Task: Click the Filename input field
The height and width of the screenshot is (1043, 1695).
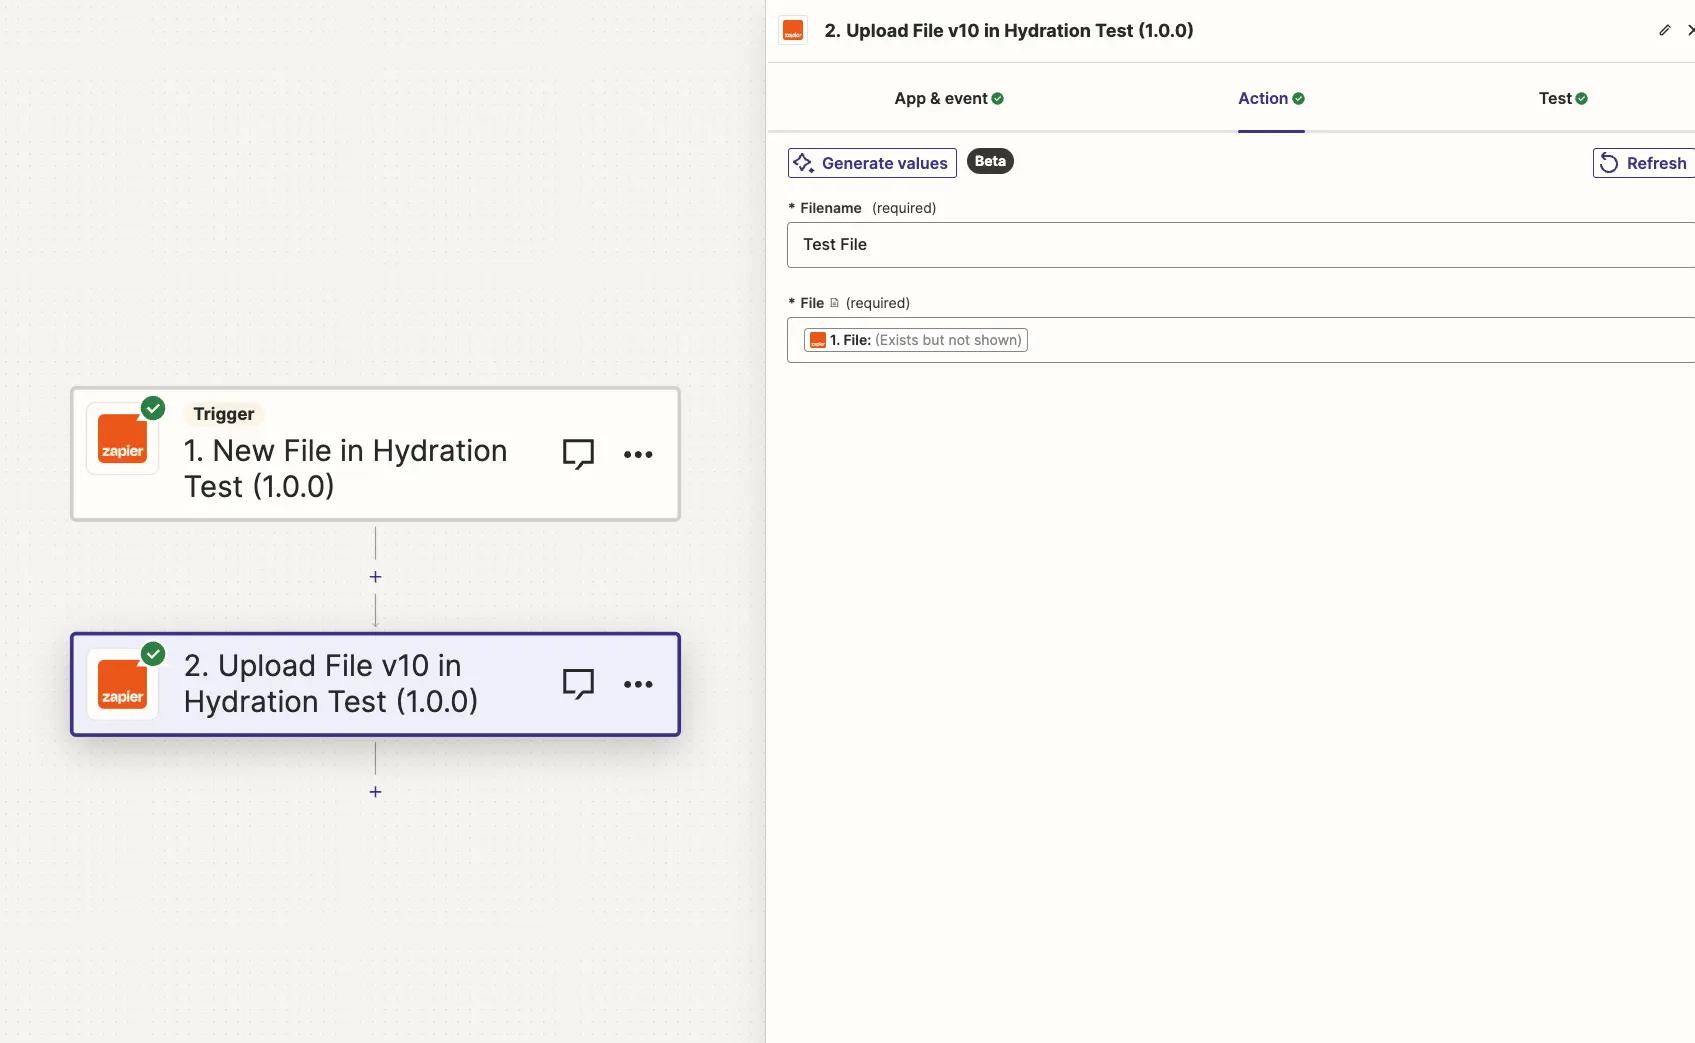Action: tap(1241, 245)
